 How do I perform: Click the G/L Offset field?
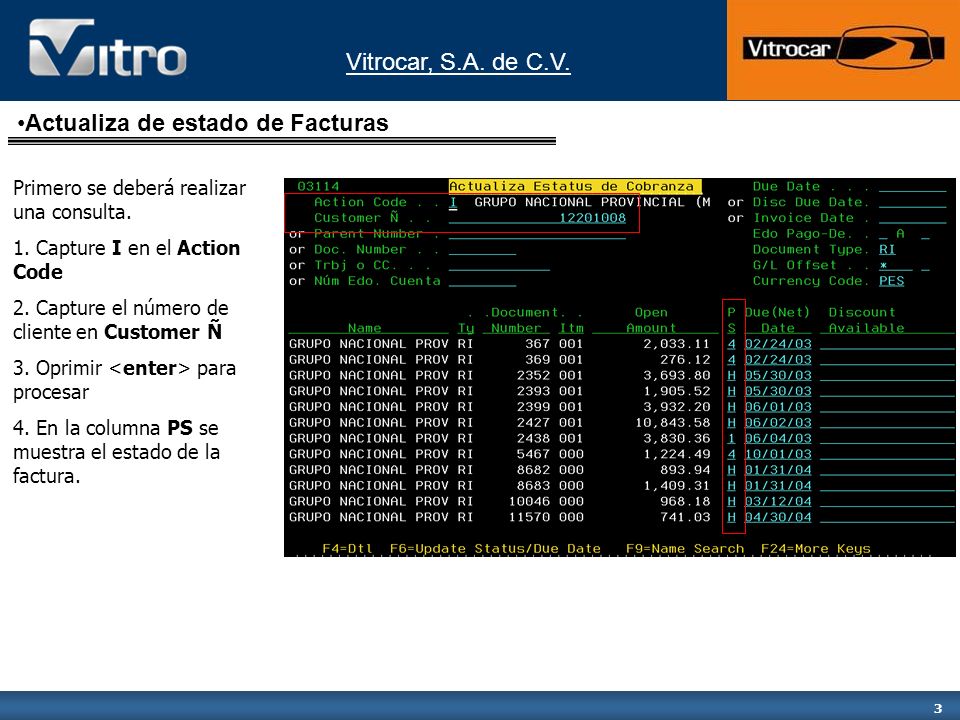point(895,266)
